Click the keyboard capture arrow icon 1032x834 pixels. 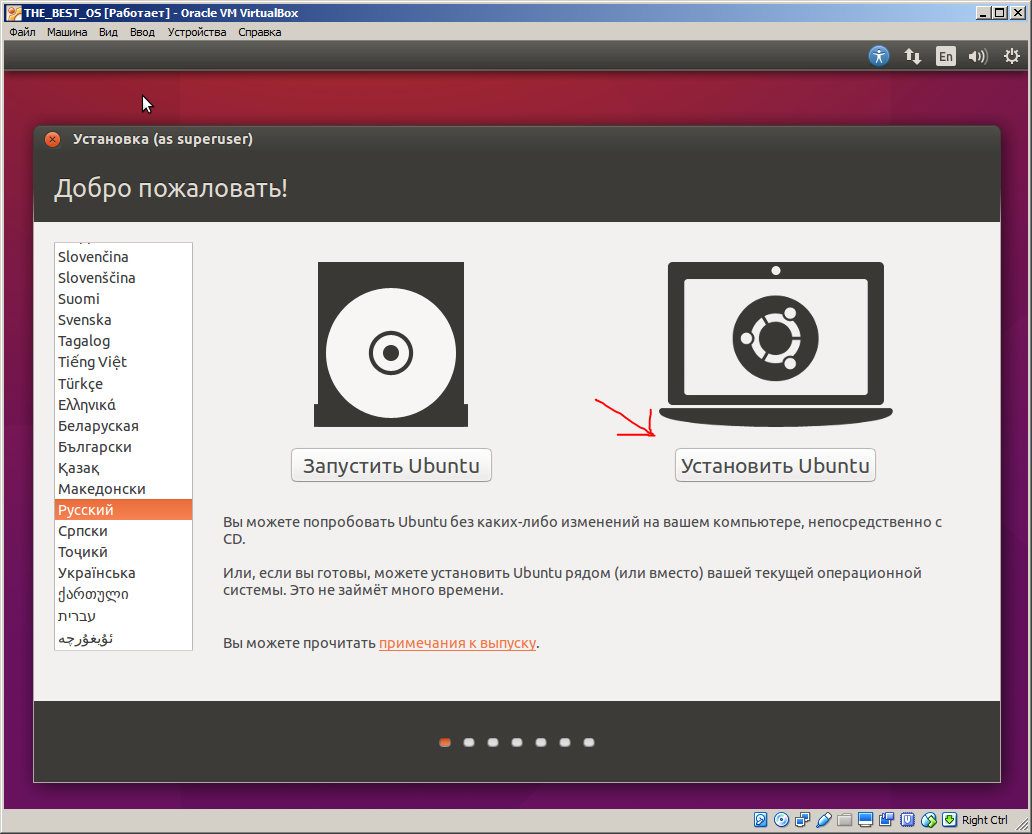[949, 820]
